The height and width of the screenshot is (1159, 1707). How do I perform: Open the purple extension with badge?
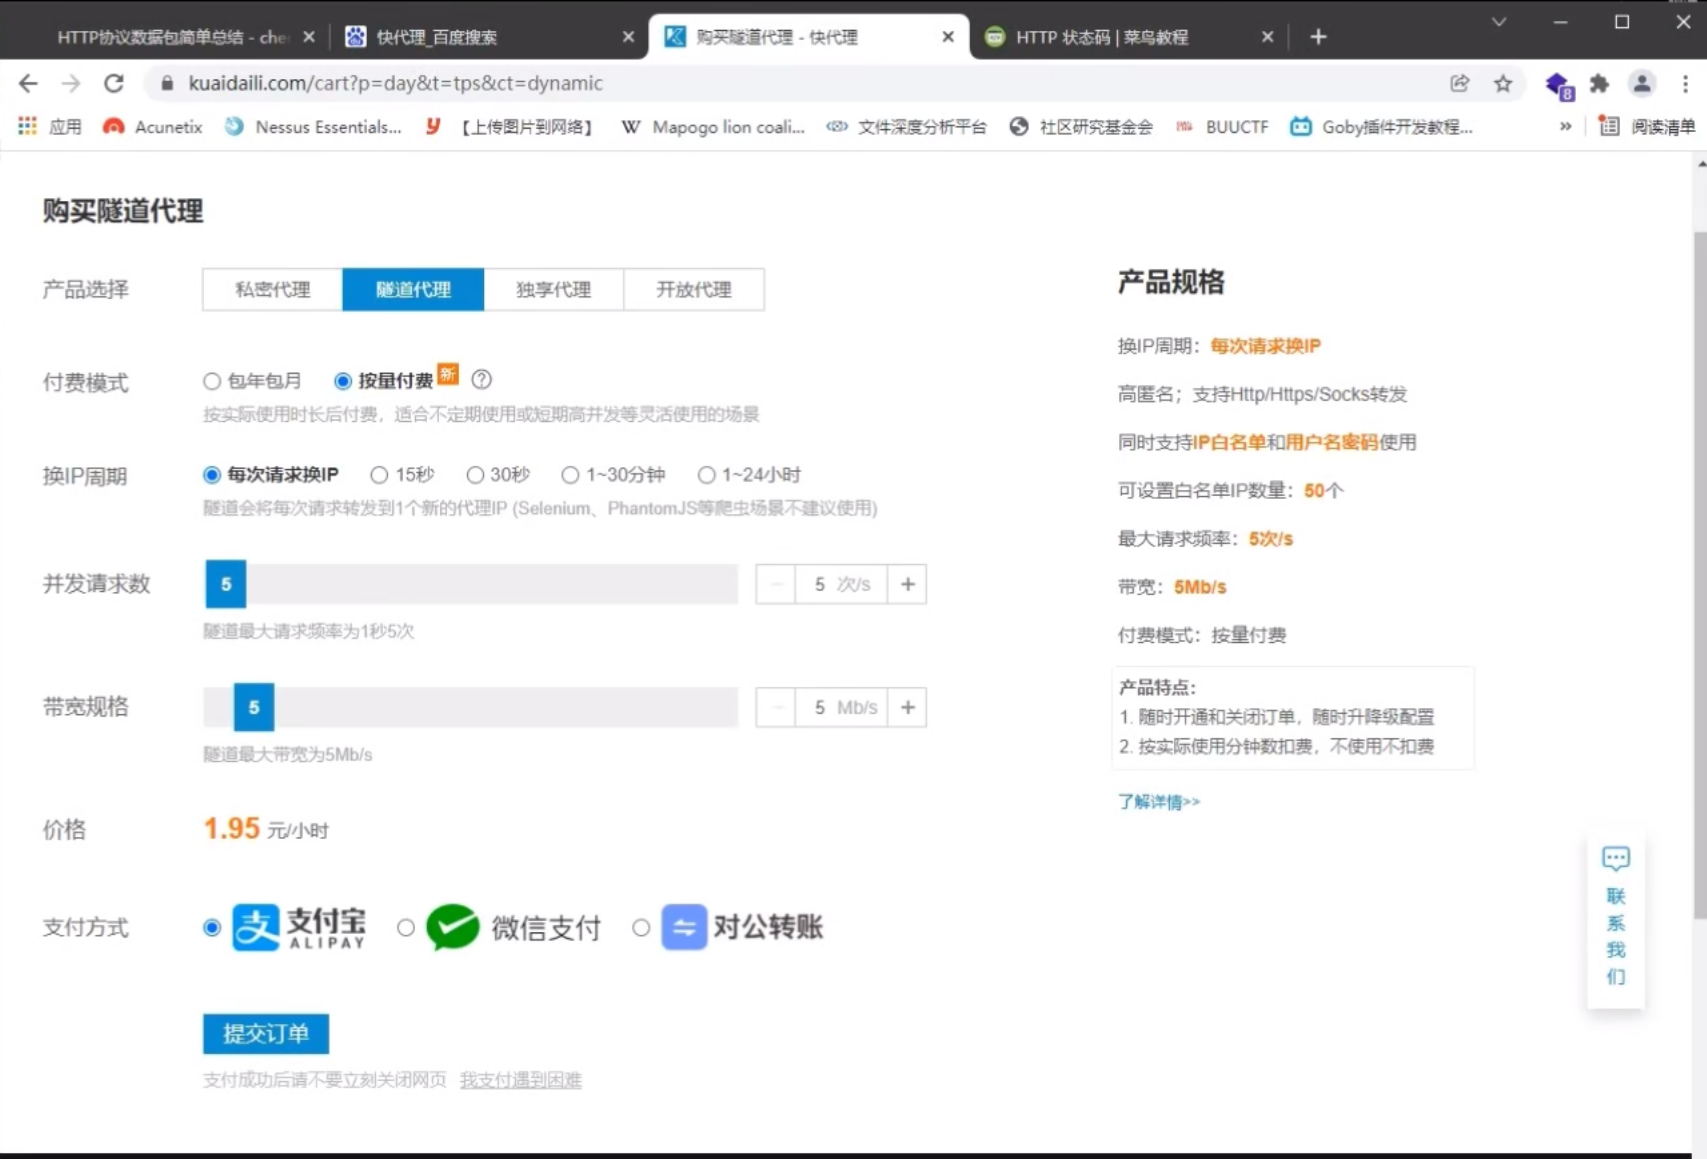(x=1559, y=85)
